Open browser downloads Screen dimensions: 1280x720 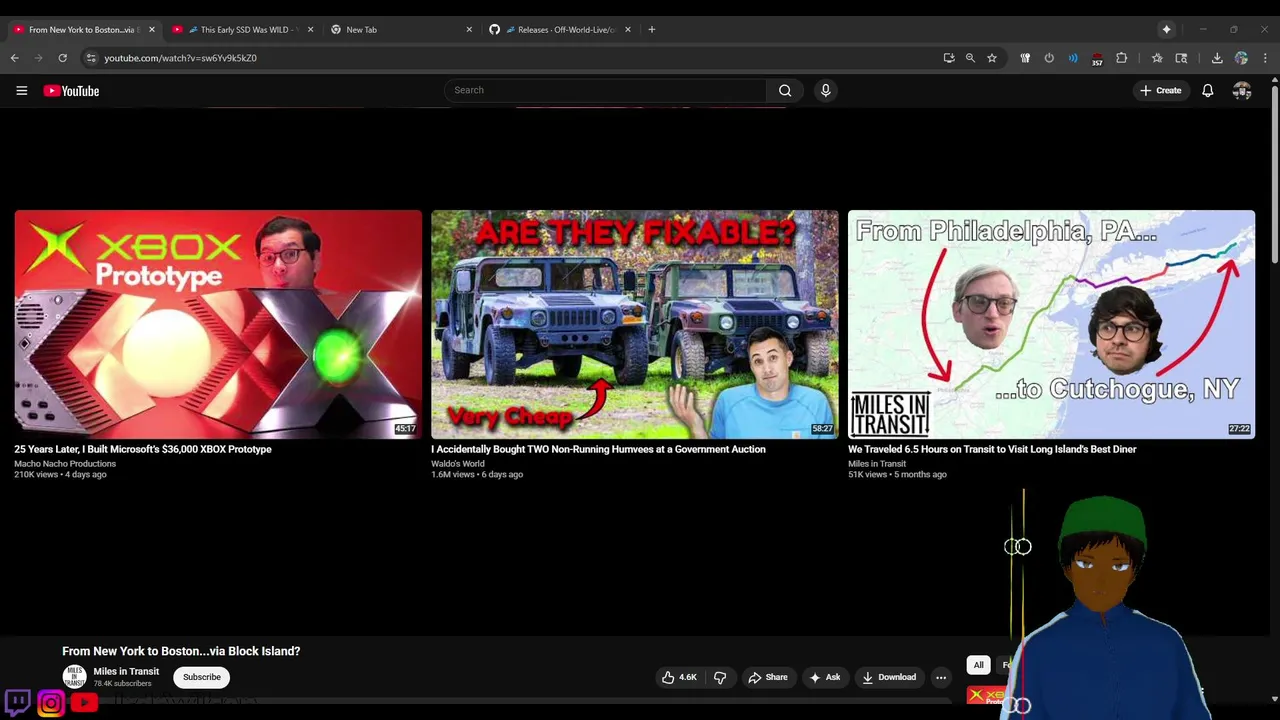pyautogui.click(x=1217, y=58)
